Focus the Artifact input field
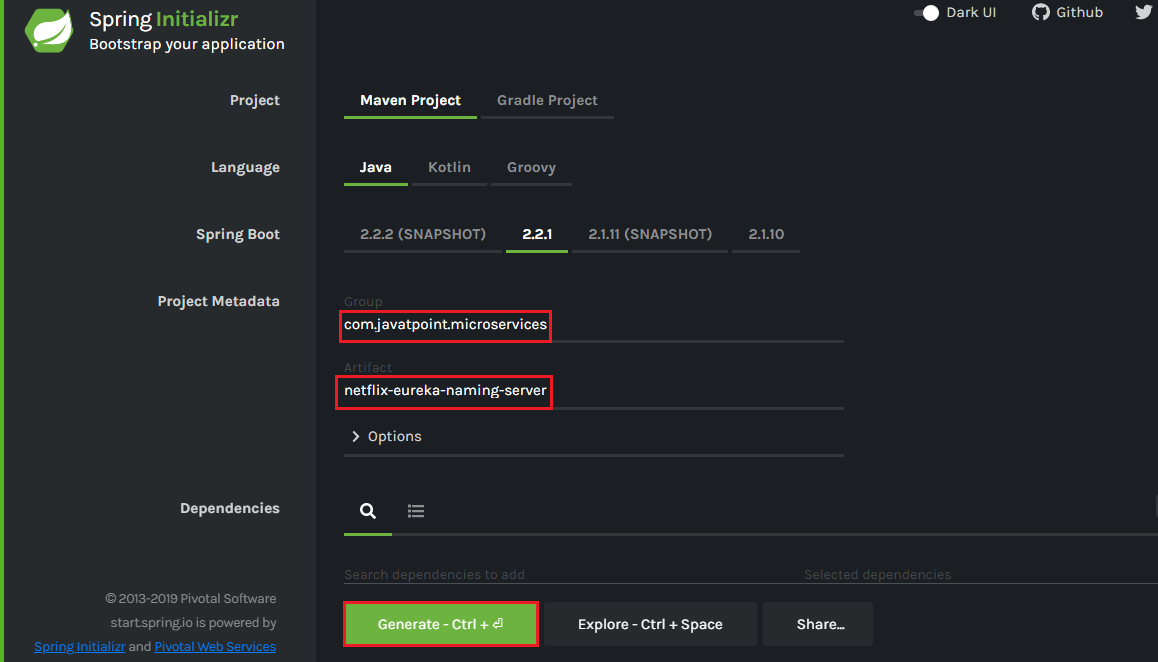Screen dimensions: 1158x662 pos(594,391)
